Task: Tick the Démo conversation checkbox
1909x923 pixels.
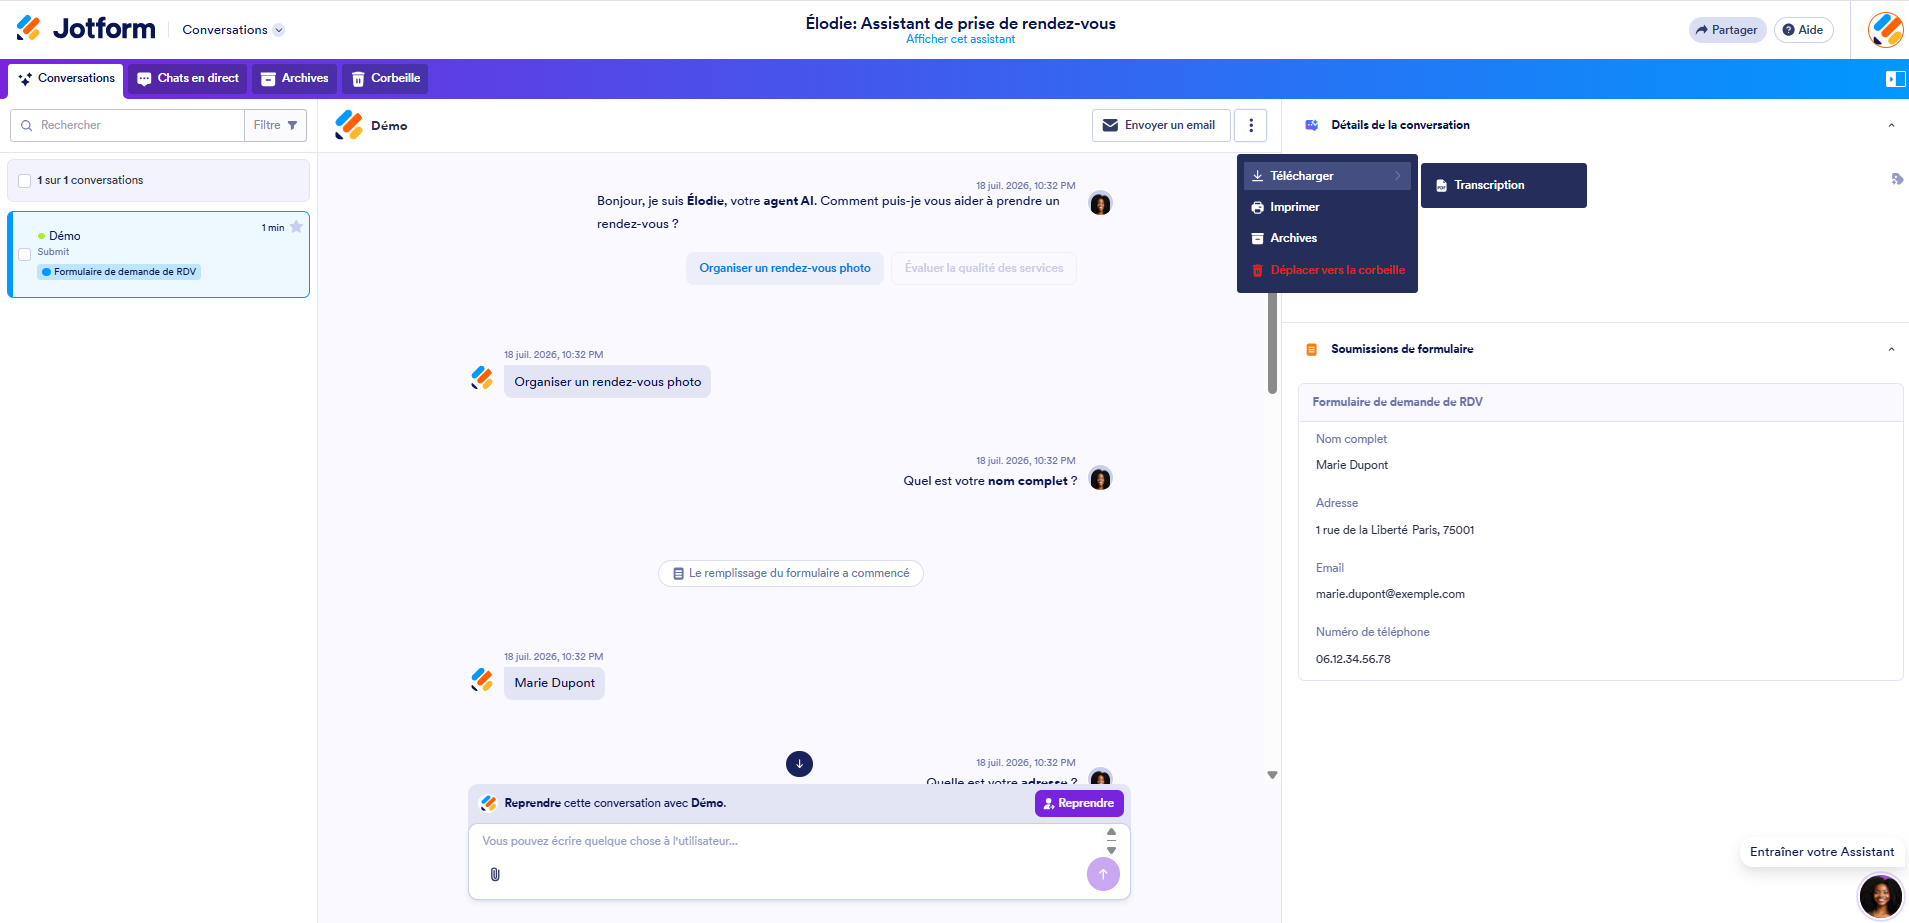Action: [x=25, y=254]
